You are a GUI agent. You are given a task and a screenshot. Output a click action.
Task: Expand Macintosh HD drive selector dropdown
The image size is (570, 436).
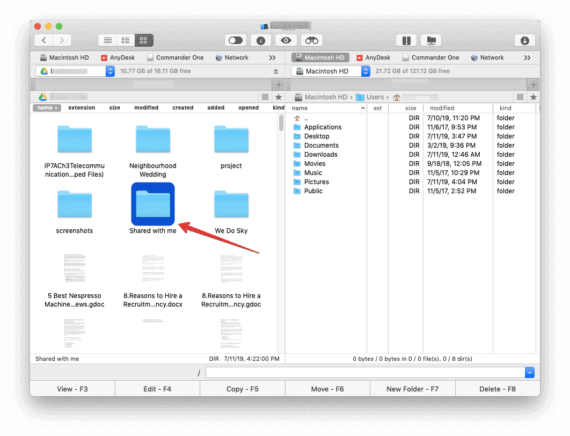pyautogui.click(x=366, y=71)
